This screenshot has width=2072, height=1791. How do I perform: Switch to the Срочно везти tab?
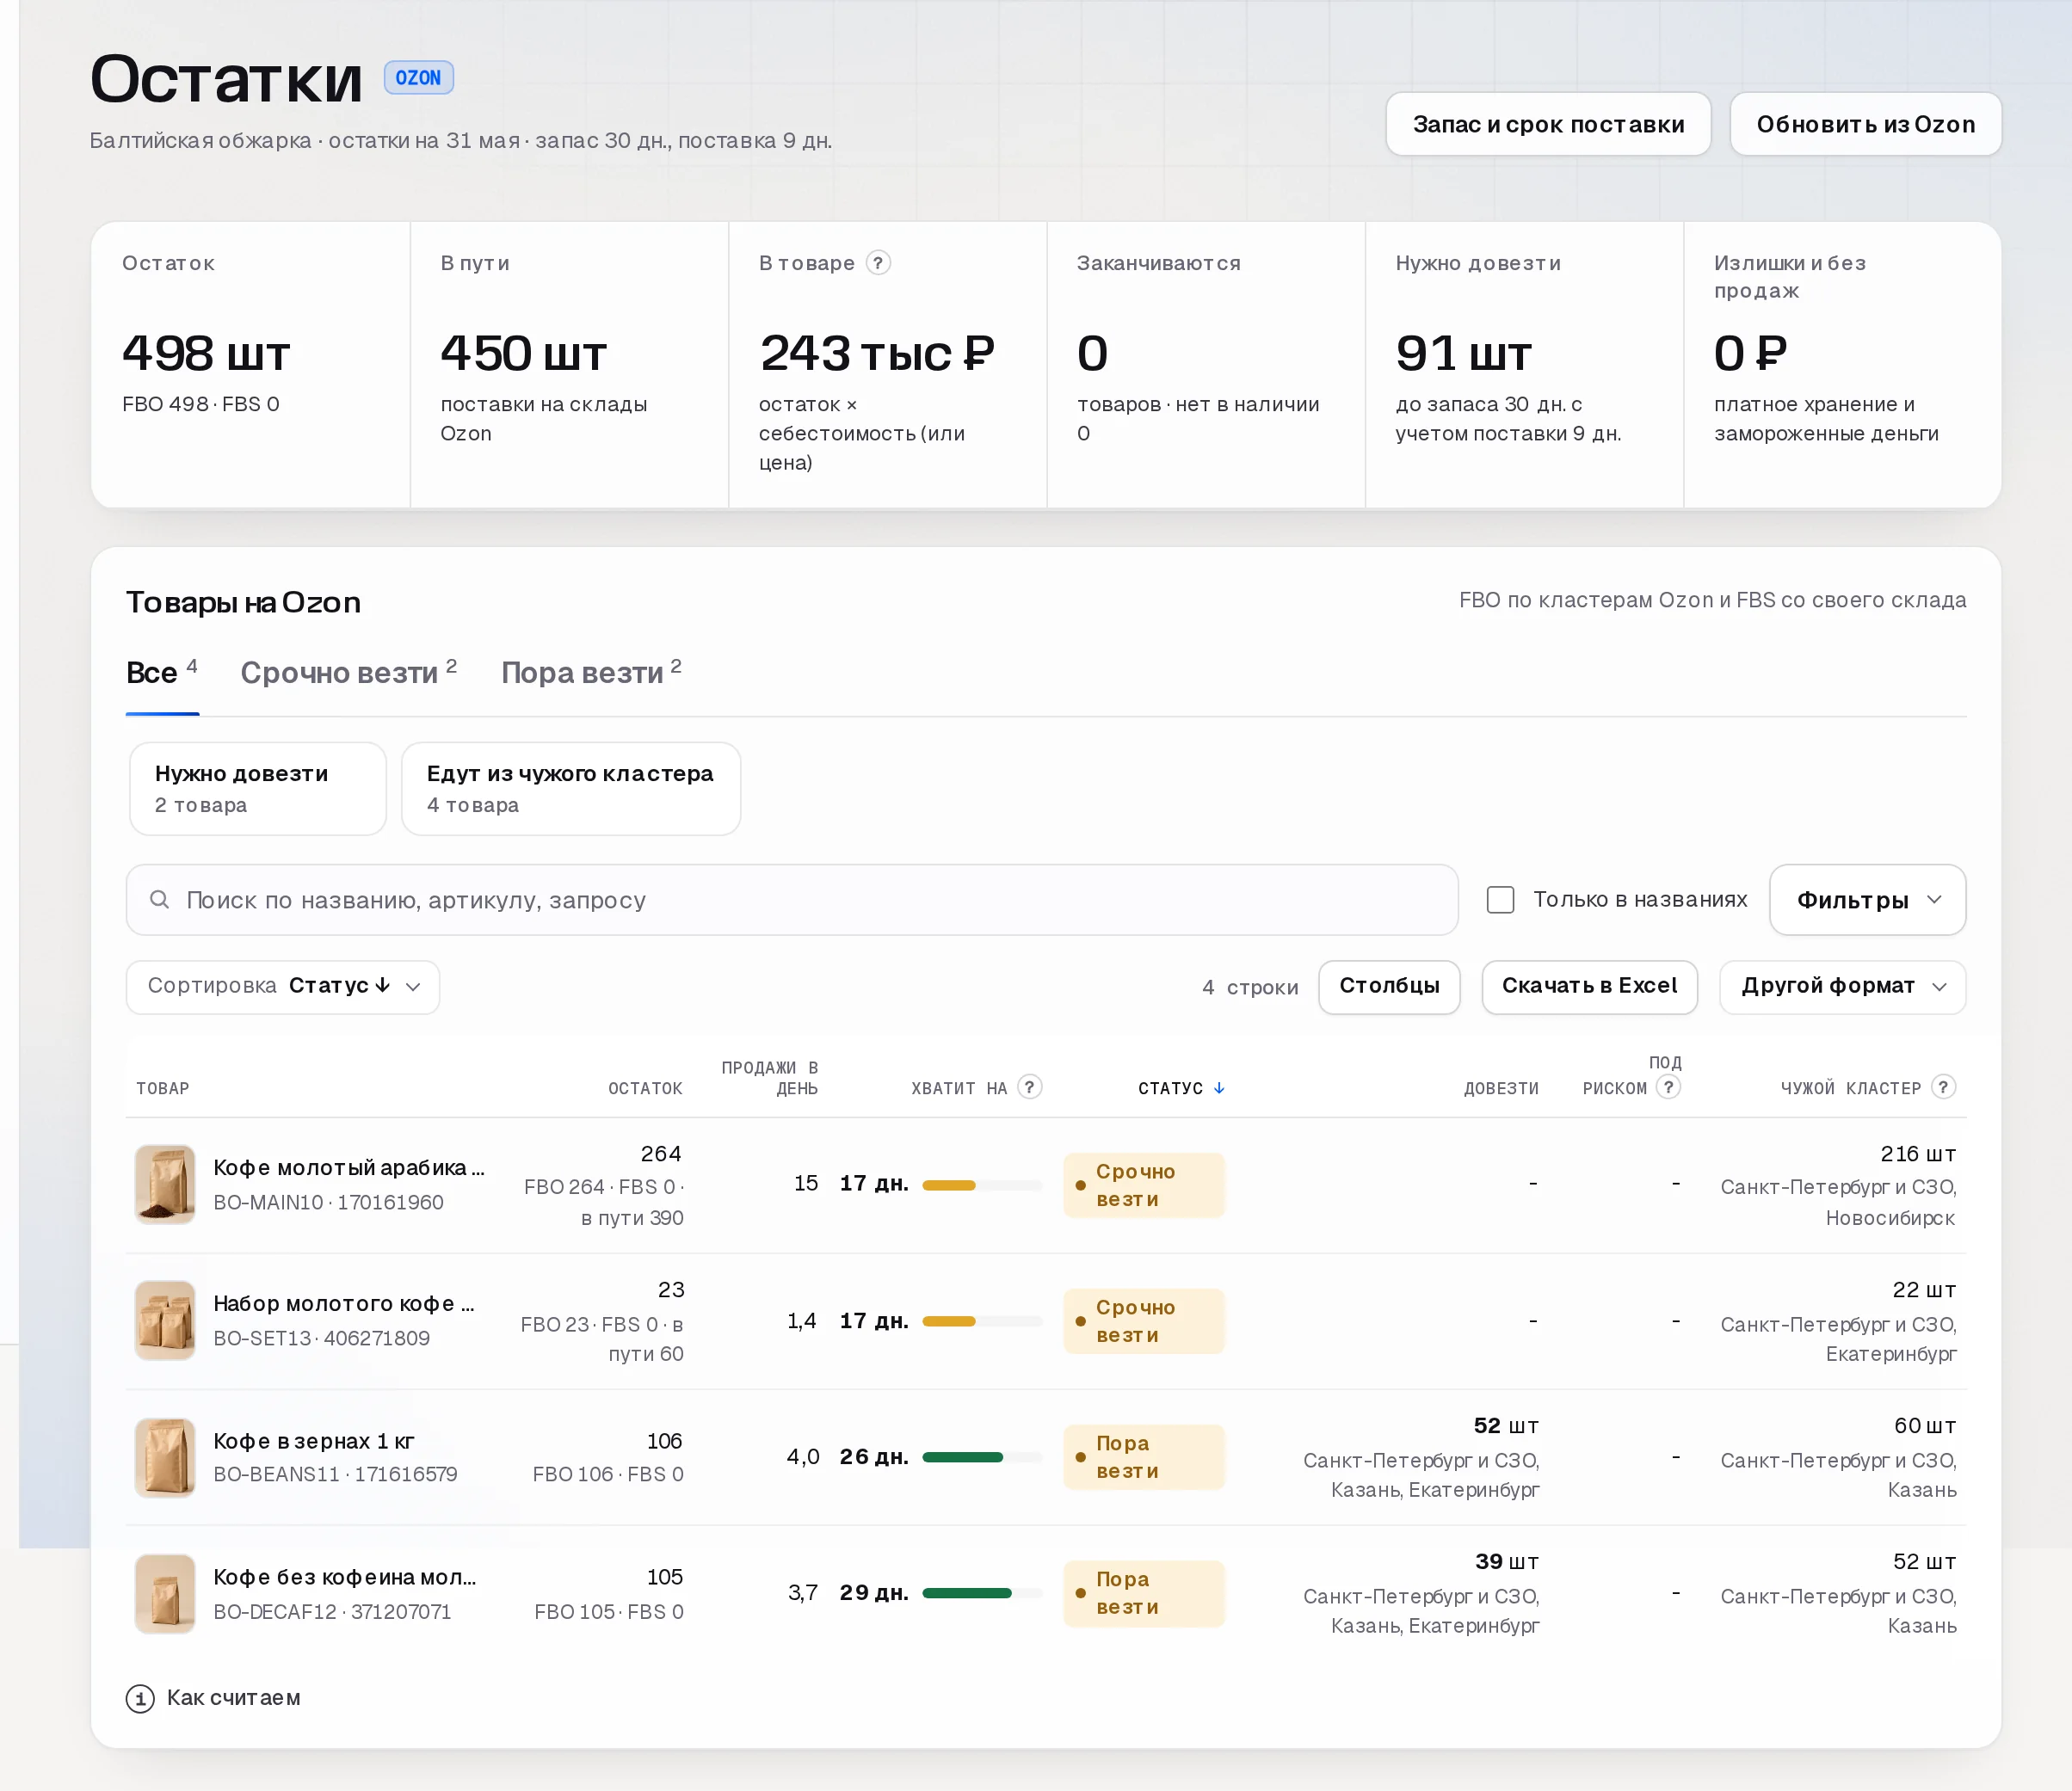click(x=348, y=673)
